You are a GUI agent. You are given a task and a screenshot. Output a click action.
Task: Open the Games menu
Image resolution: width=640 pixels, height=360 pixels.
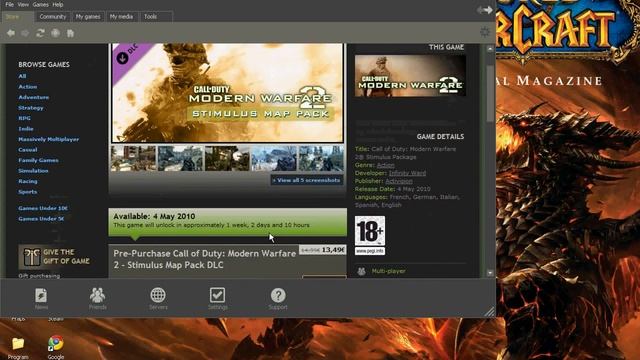pyautogui.click(x=40, y=4)
